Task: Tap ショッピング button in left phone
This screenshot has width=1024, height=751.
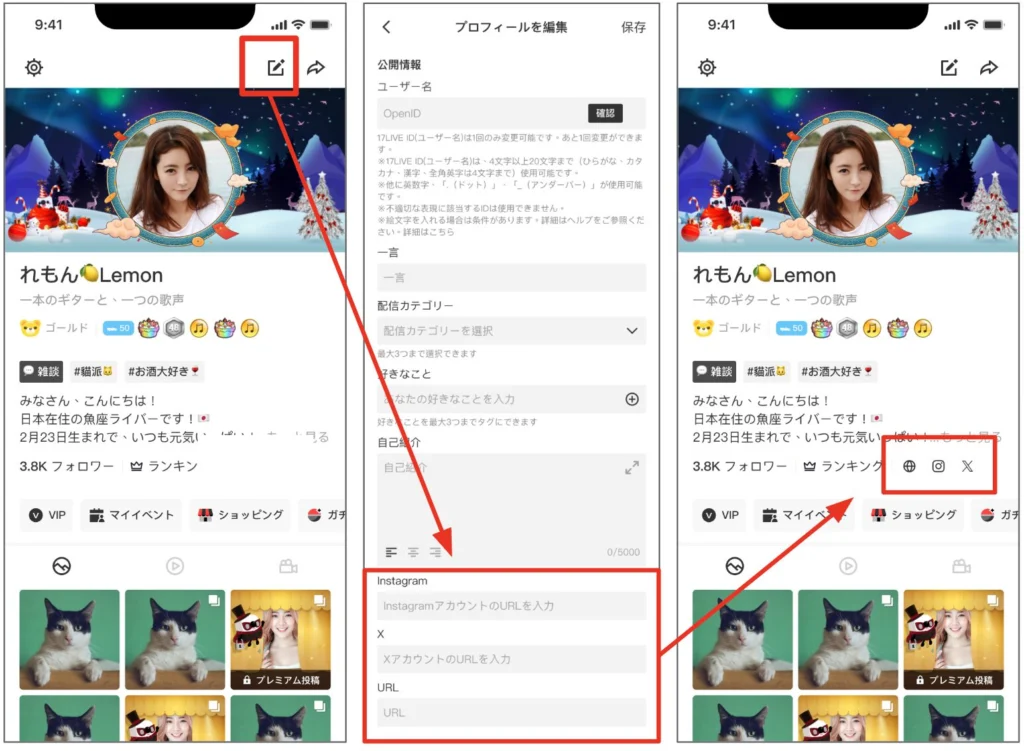Action: tap(240, 515)
